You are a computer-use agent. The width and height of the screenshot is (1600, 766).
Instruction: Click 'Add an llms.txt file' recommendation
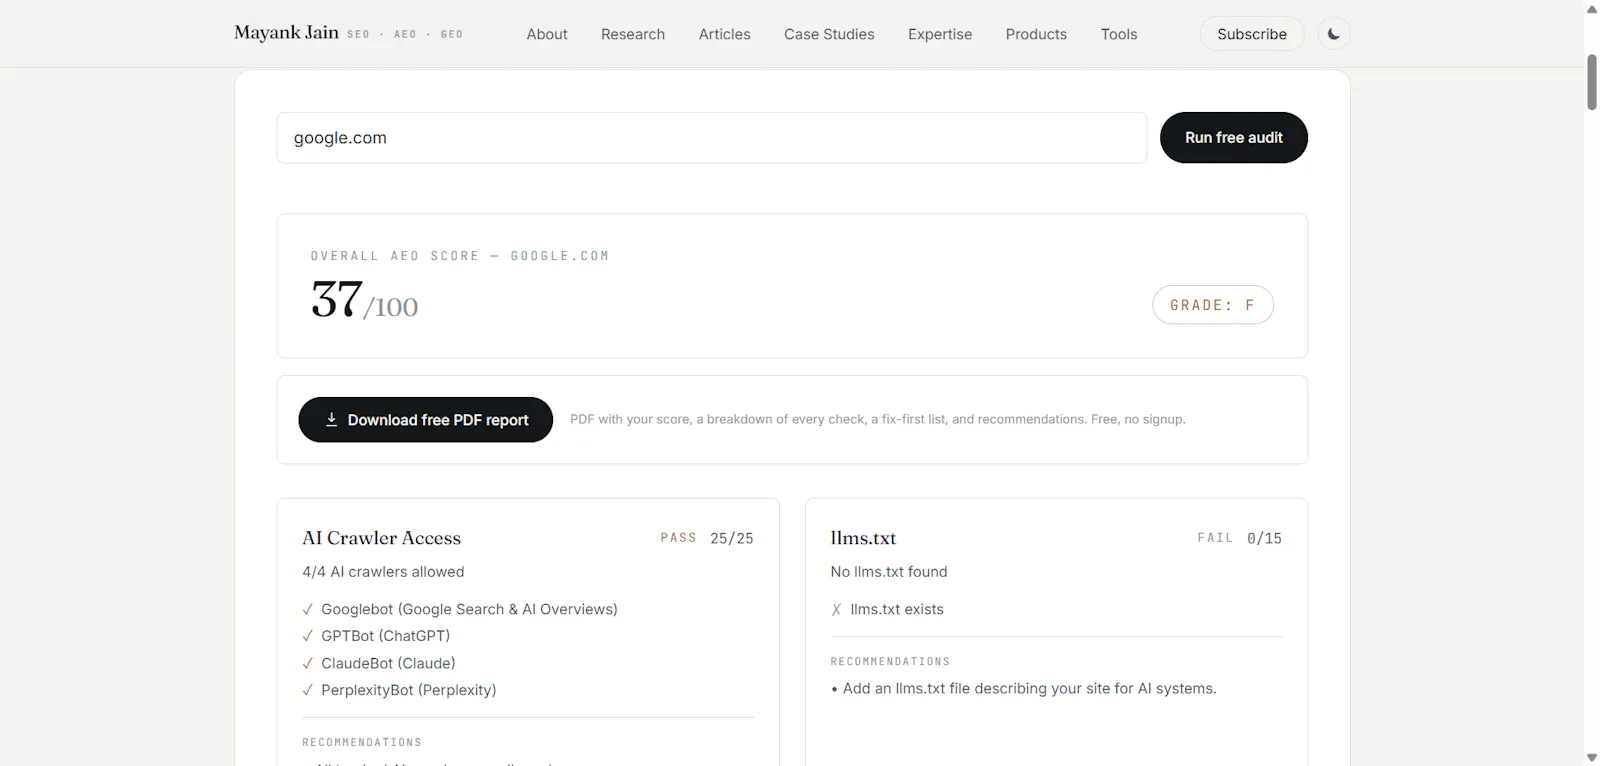click(x=1029, y=689)
